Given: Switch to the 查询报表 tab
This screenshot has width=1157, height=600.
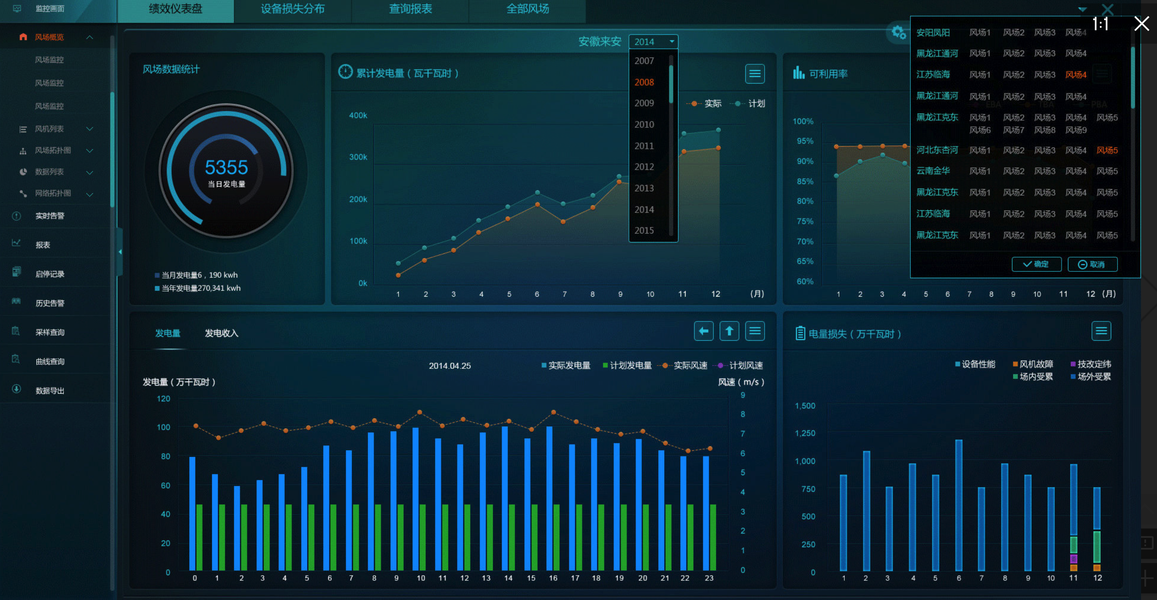Looking at the screenshot, I should pyautogui.click(x=410, y=10).
